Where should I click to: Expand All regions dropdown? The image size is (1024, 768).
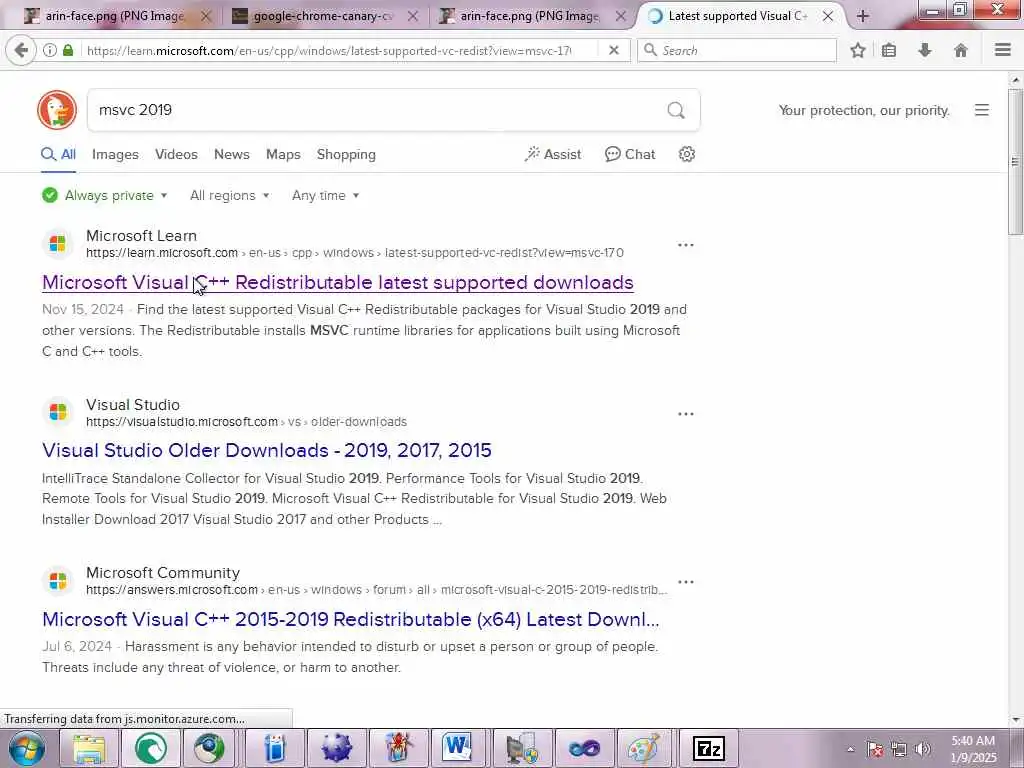pyautogui.click(x=229, y=195)
